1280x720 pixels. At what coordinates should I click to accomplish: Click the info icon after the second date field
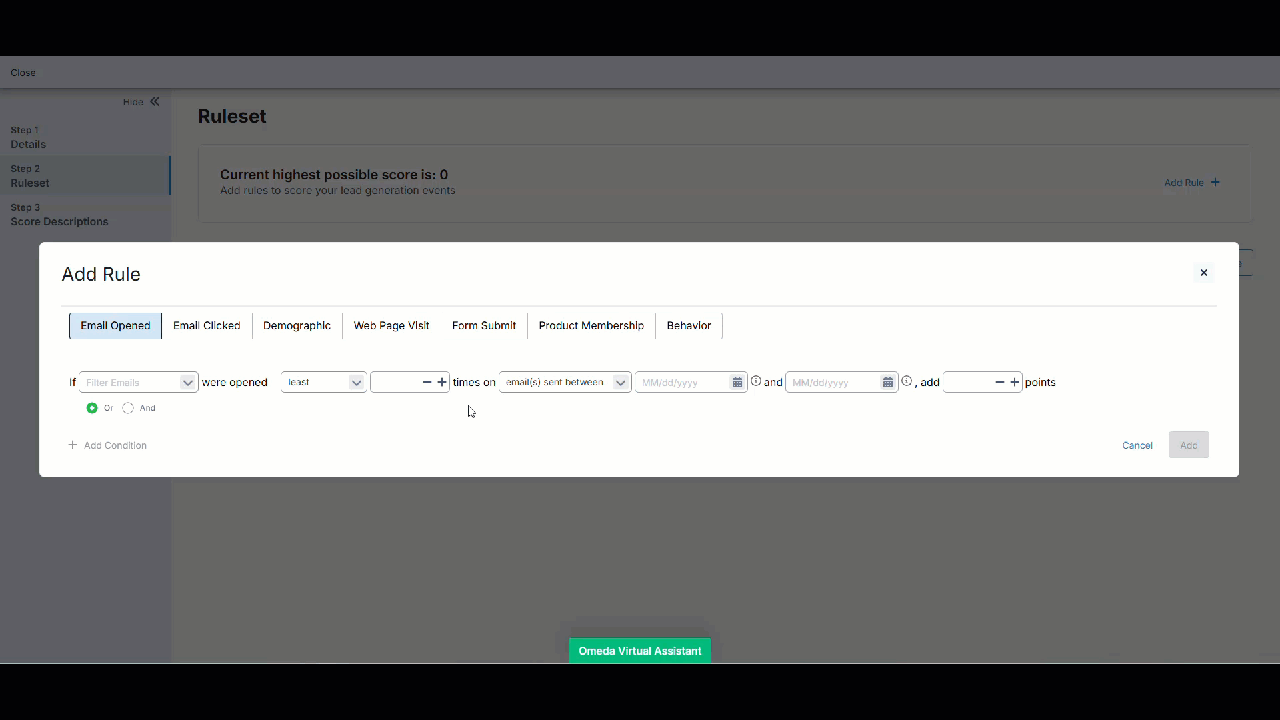tap(906, 380)
